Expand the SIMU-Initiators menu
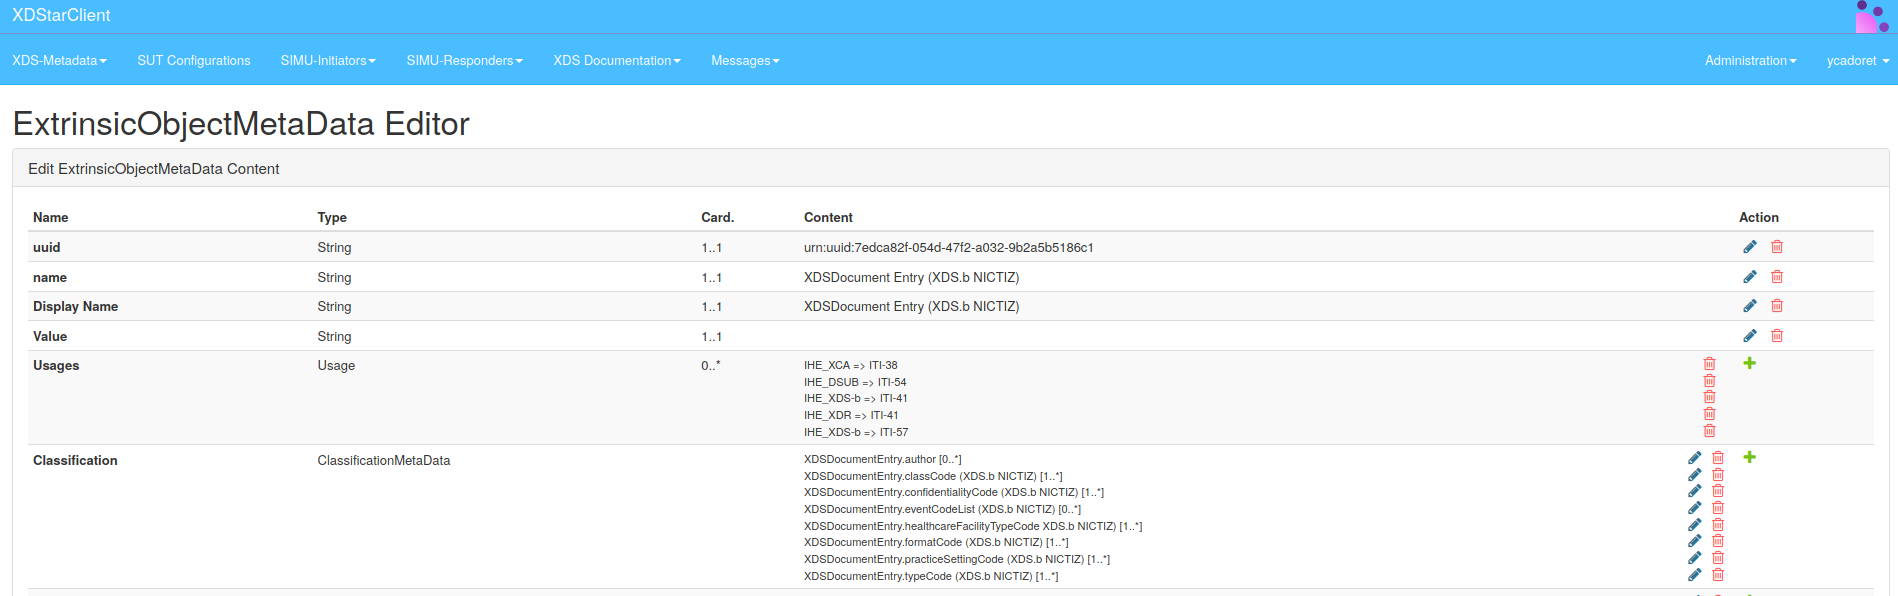Viewport: 1898px width, 596px height. pyautogui.click(x=328, y=61)
